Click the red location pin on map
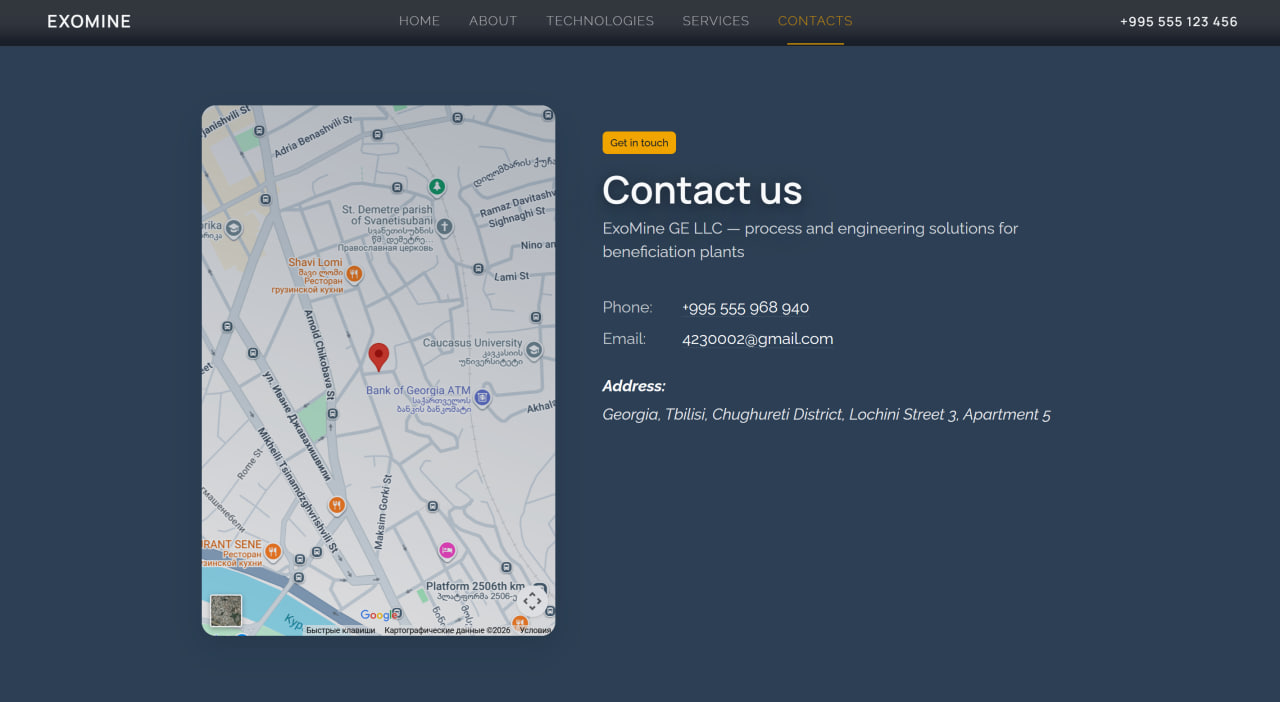The height and width of the screenshot is (702, 1280). (378, 357)
